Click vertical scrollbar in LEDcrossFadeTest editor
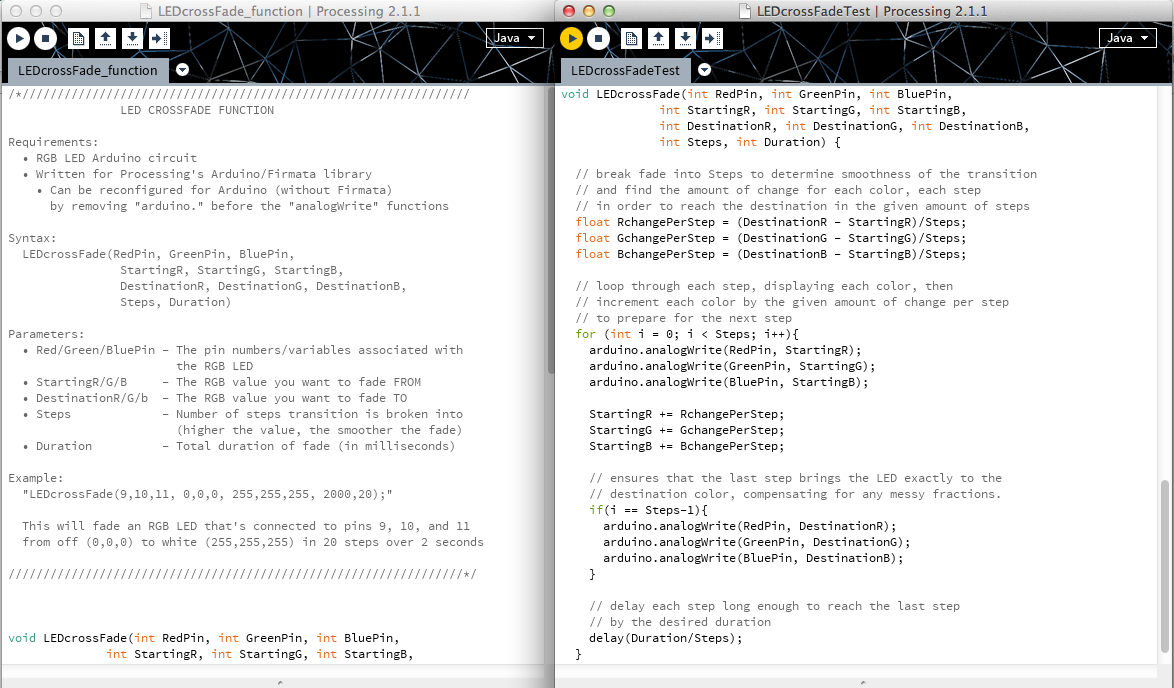Viewport: 1174px width, 688px height. coord(1165,565)
